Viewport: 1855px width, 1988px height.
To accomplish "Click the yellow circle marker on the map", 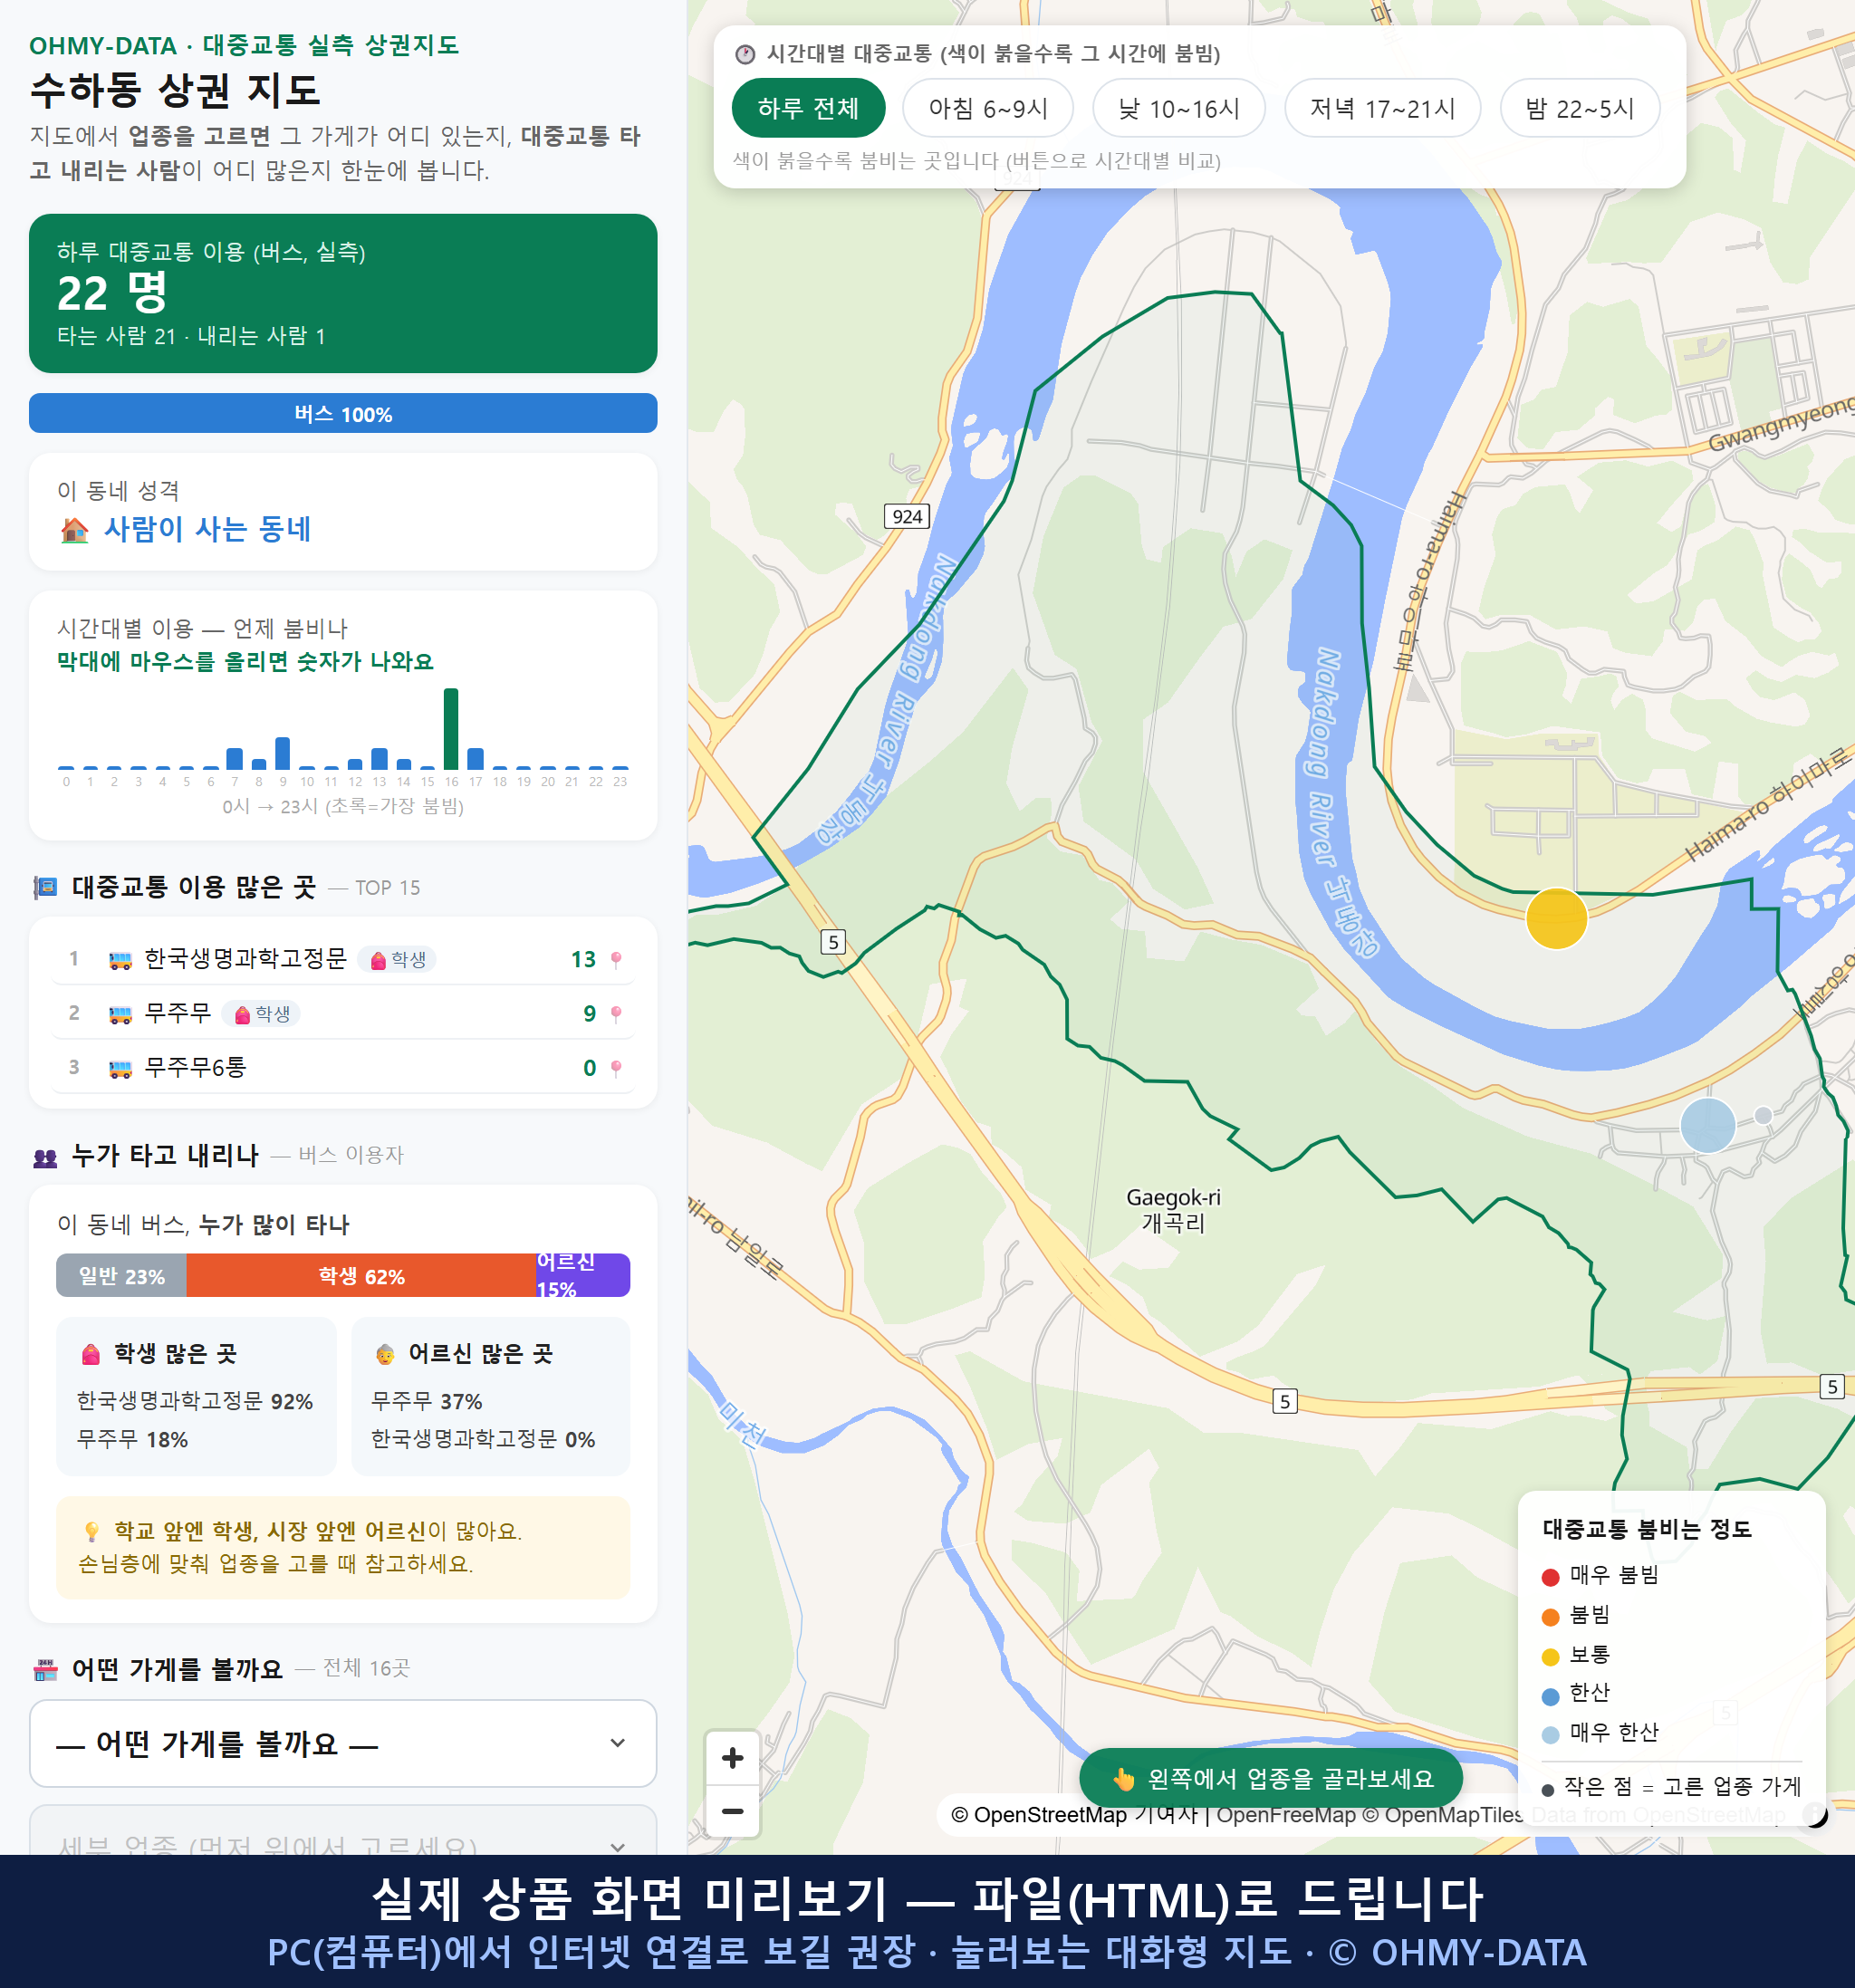I will click(1556, 918).
